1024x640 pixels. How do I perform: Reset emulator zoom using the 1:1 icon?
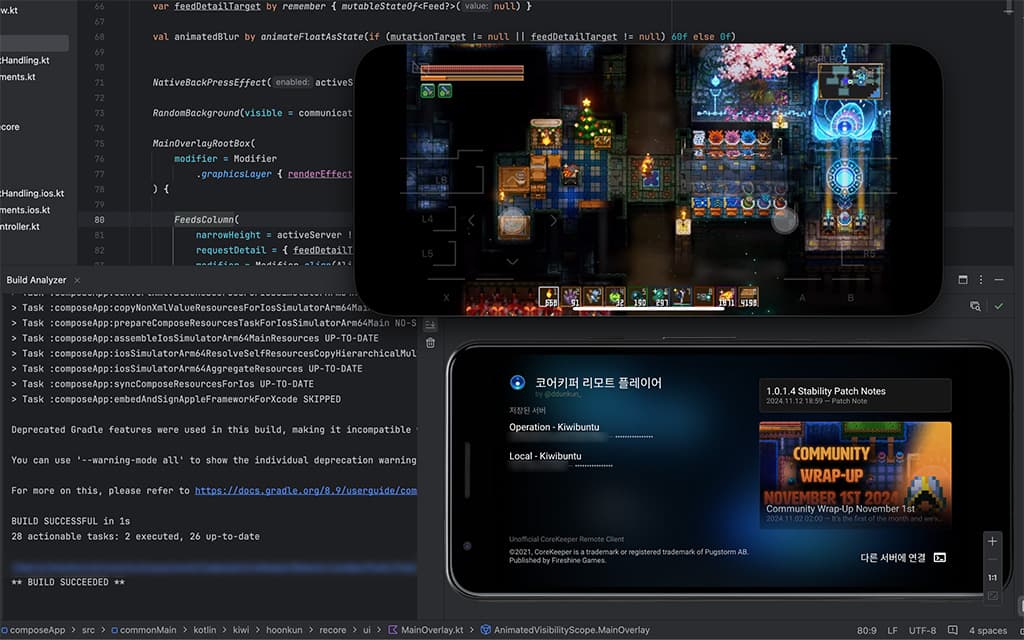(991, 576)
